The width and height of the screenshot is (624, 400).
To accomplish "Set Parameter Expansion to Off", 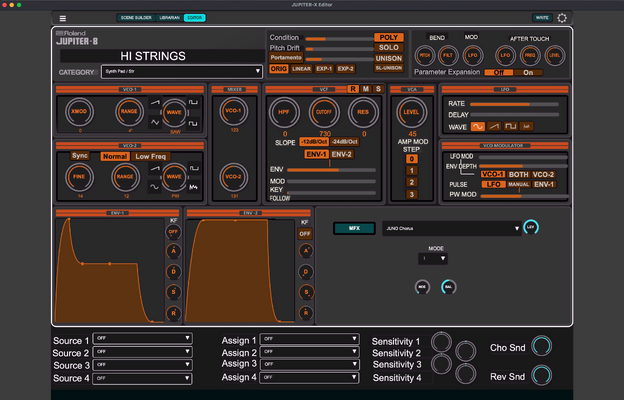I will point(499,72).
